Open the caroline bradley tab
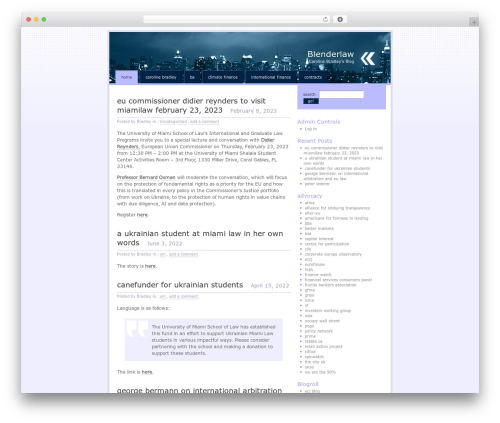Viewport: 500px width, 423px height. point(161,77)
